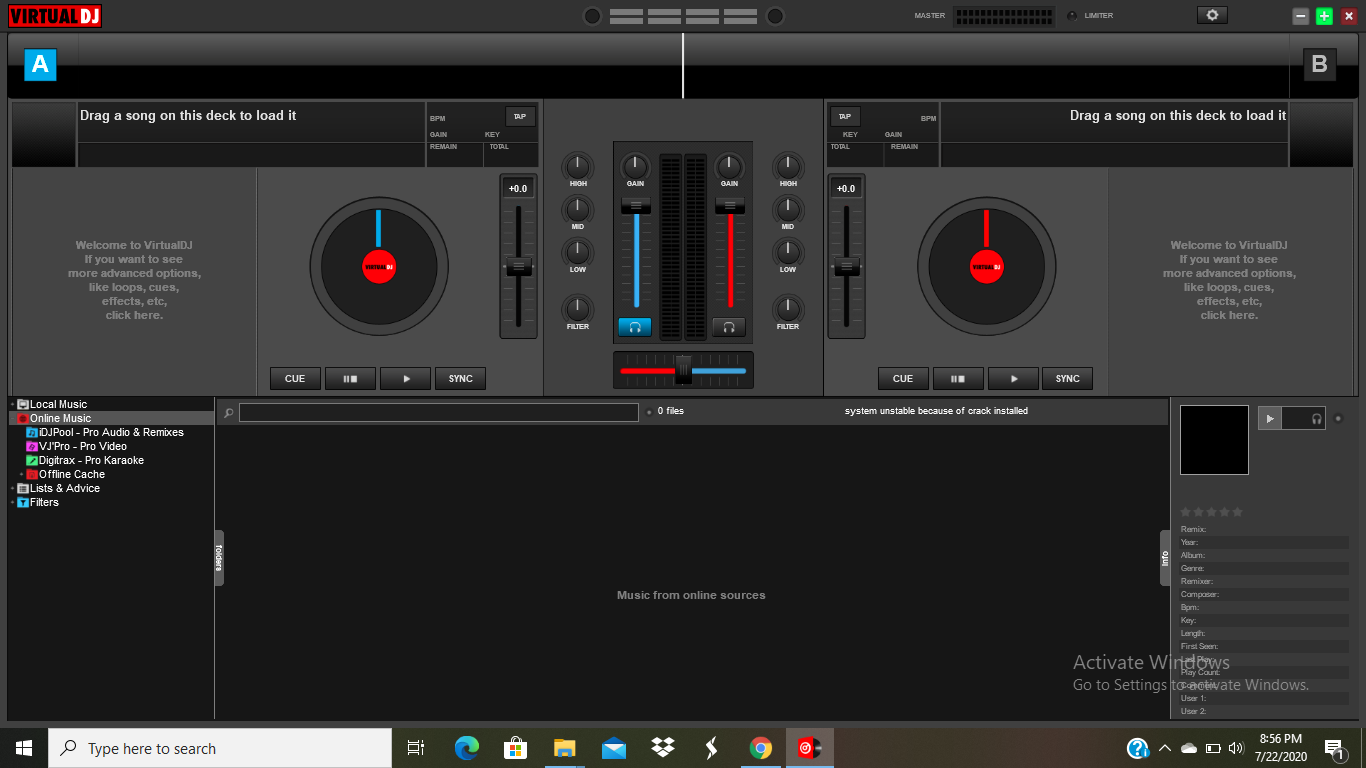Screen dimensions: 1366x768
Task: Click right deck HIGH knob
Action: tap(788, 166)
